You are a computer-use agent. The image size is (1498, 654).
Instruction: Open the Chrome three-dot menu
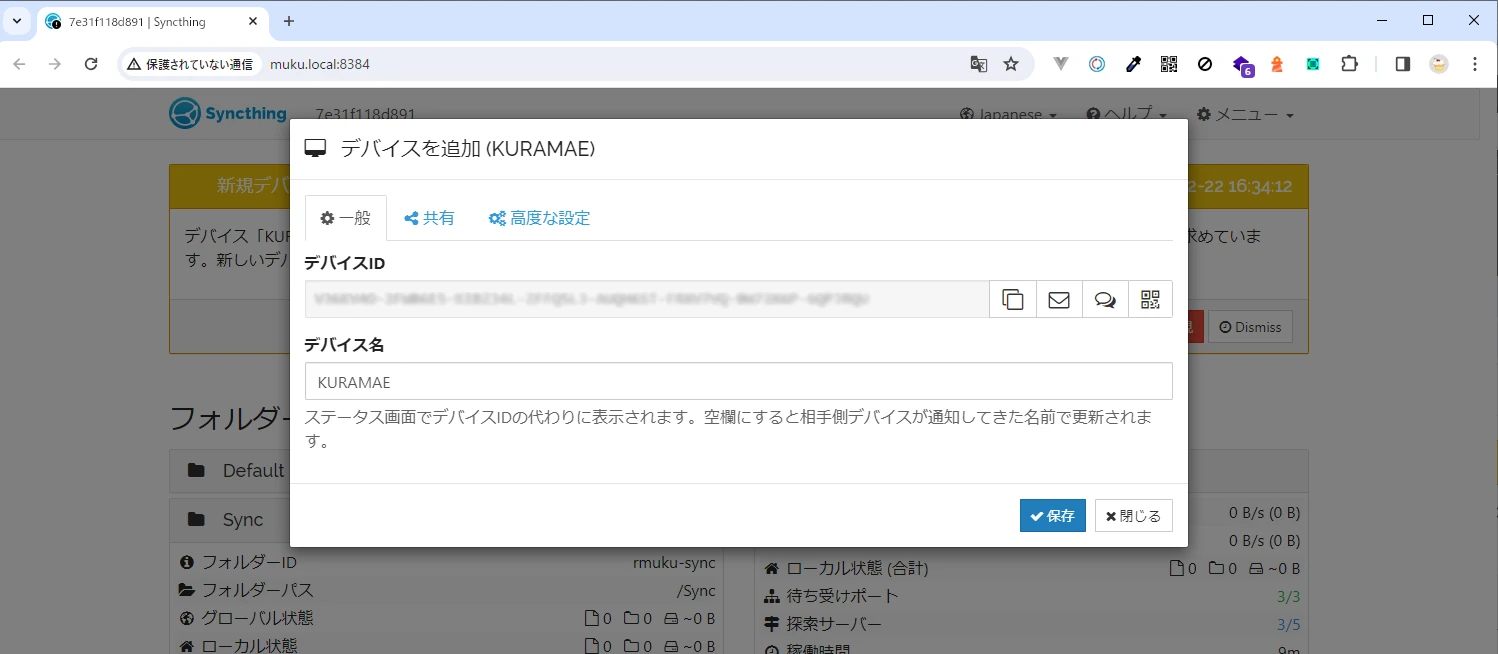pos(1475,64)
